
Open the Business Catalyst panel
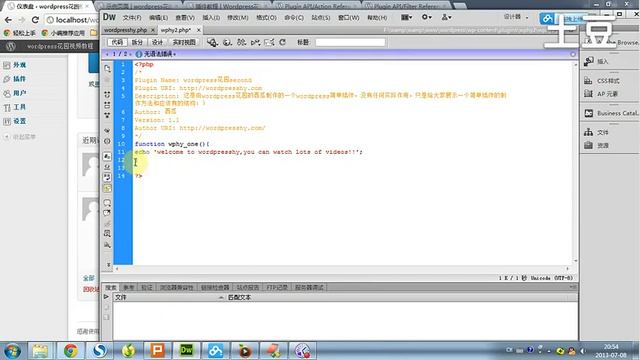[611, 113]
